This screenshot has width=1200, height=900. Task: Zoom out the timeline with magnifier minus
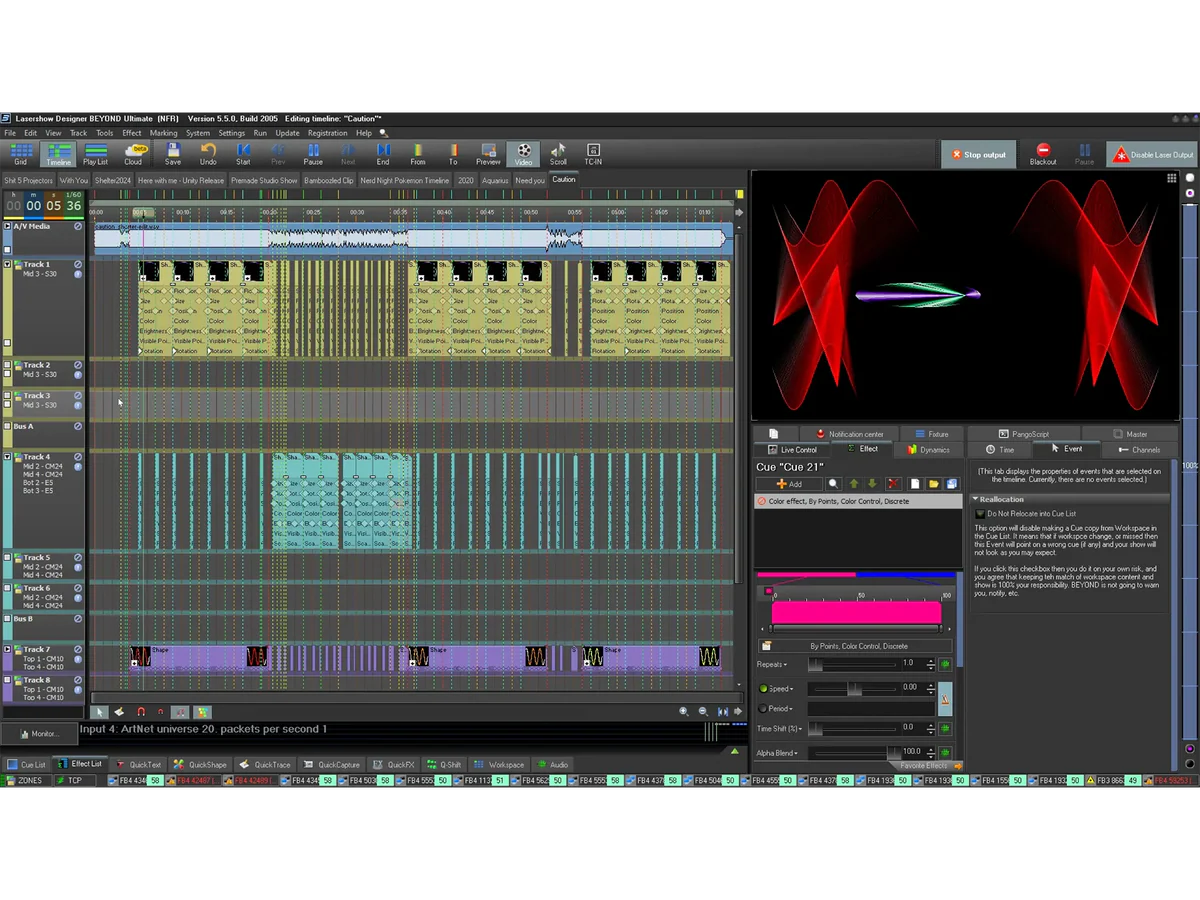(703, 712)
